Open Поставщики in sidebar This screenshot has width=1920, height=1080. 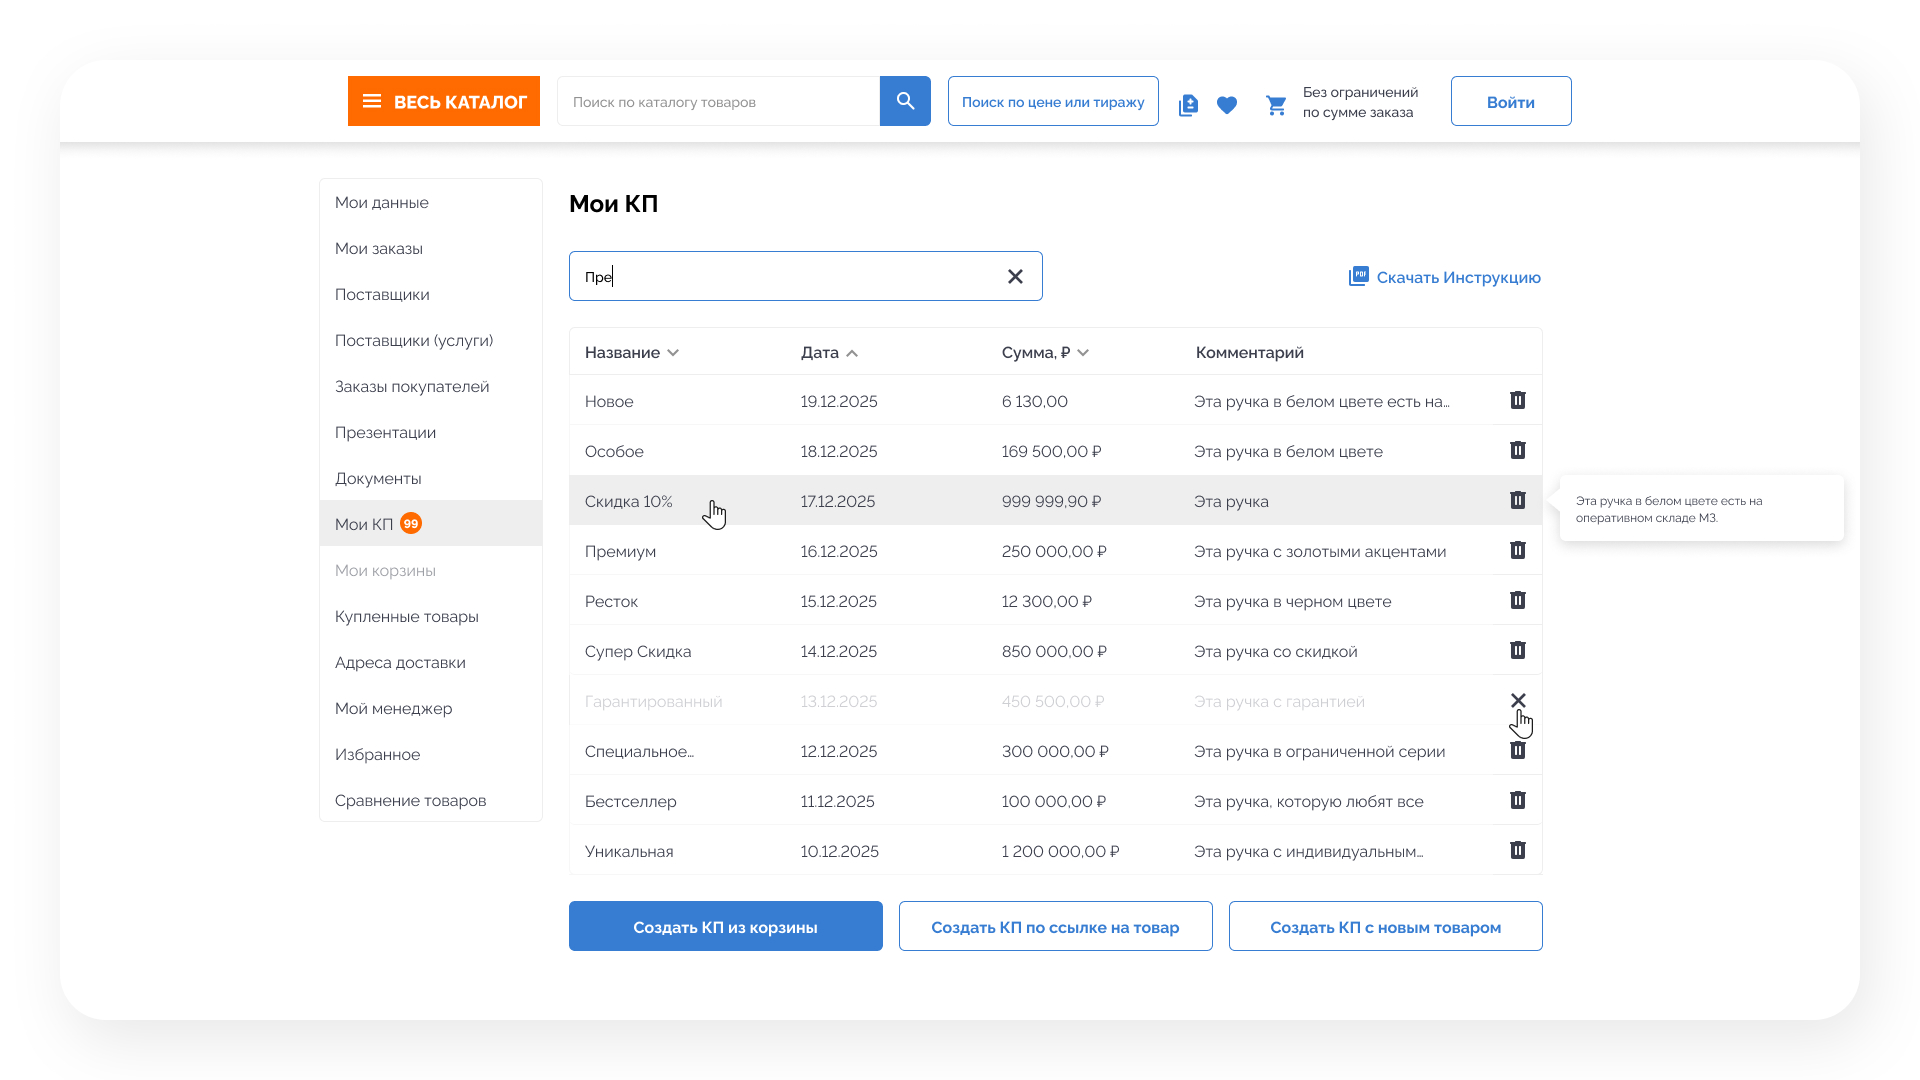[431, 294]
